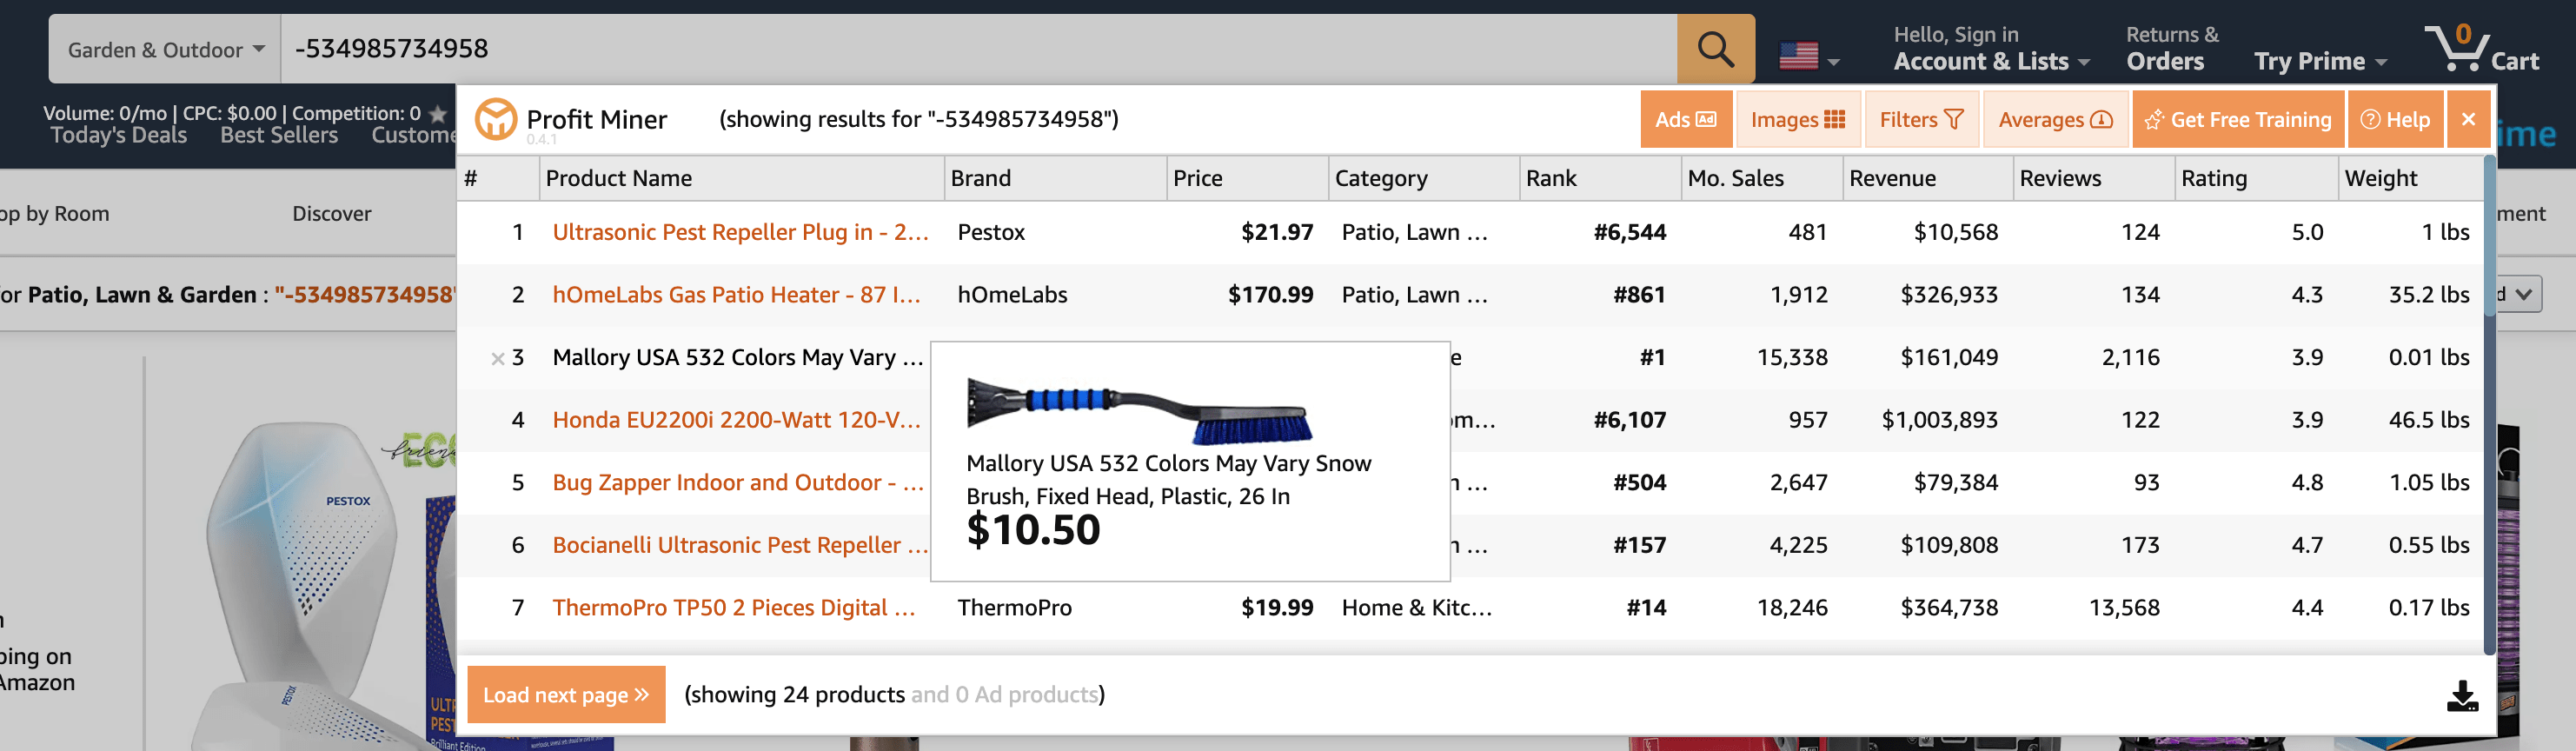Viewport: 2576px width, 751px height.
Task: Click the Profit Miner logo icon
Action: click(497, 118)
